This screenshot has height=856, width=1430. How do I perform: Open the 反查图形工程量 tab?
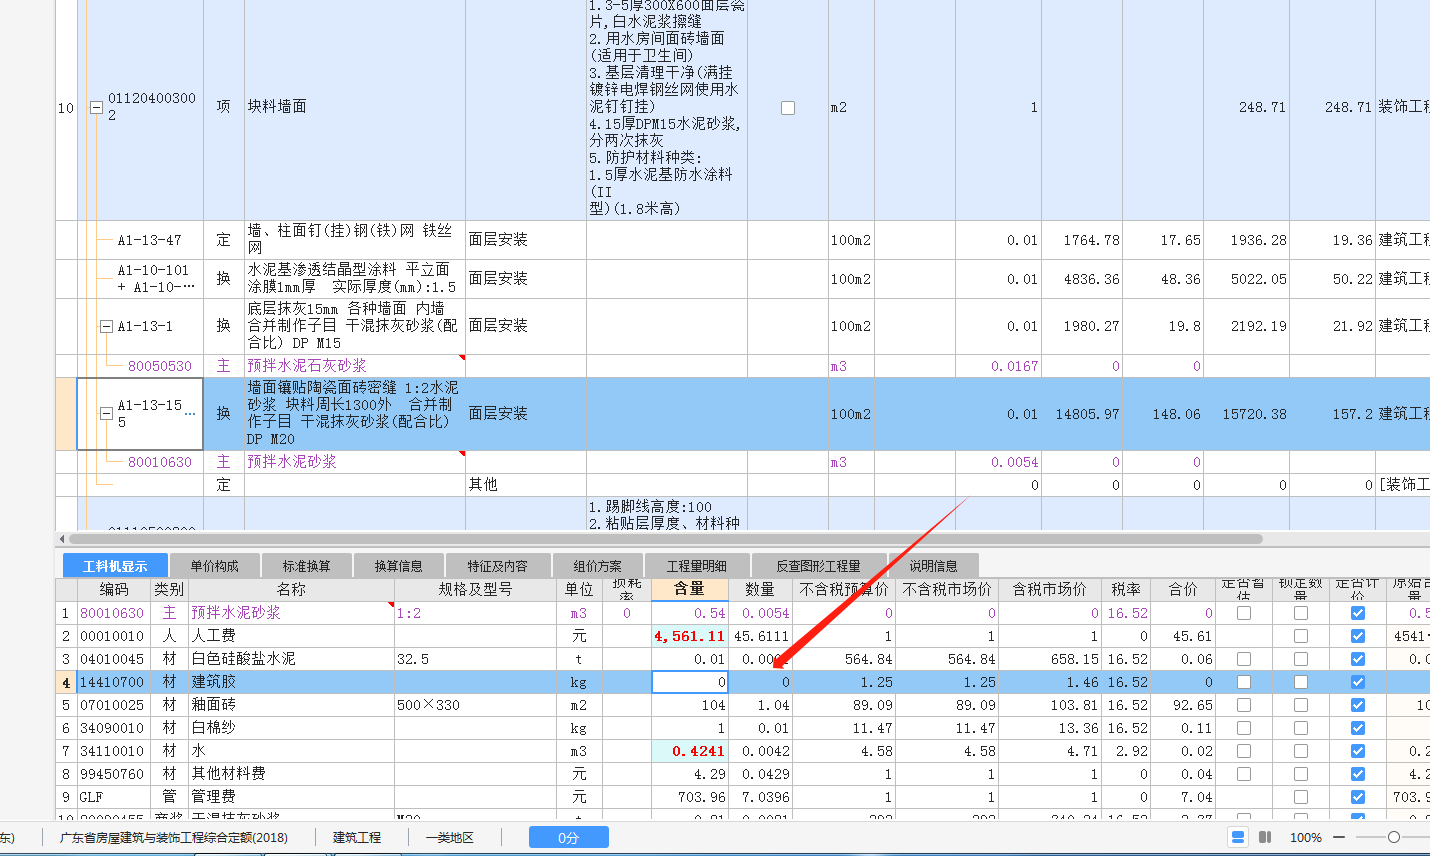(x=818, y=566)
